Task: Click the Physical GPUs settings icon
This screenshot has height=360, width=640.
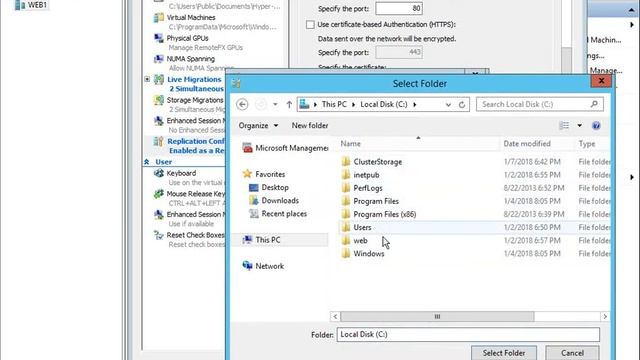Action: [158, 38]
